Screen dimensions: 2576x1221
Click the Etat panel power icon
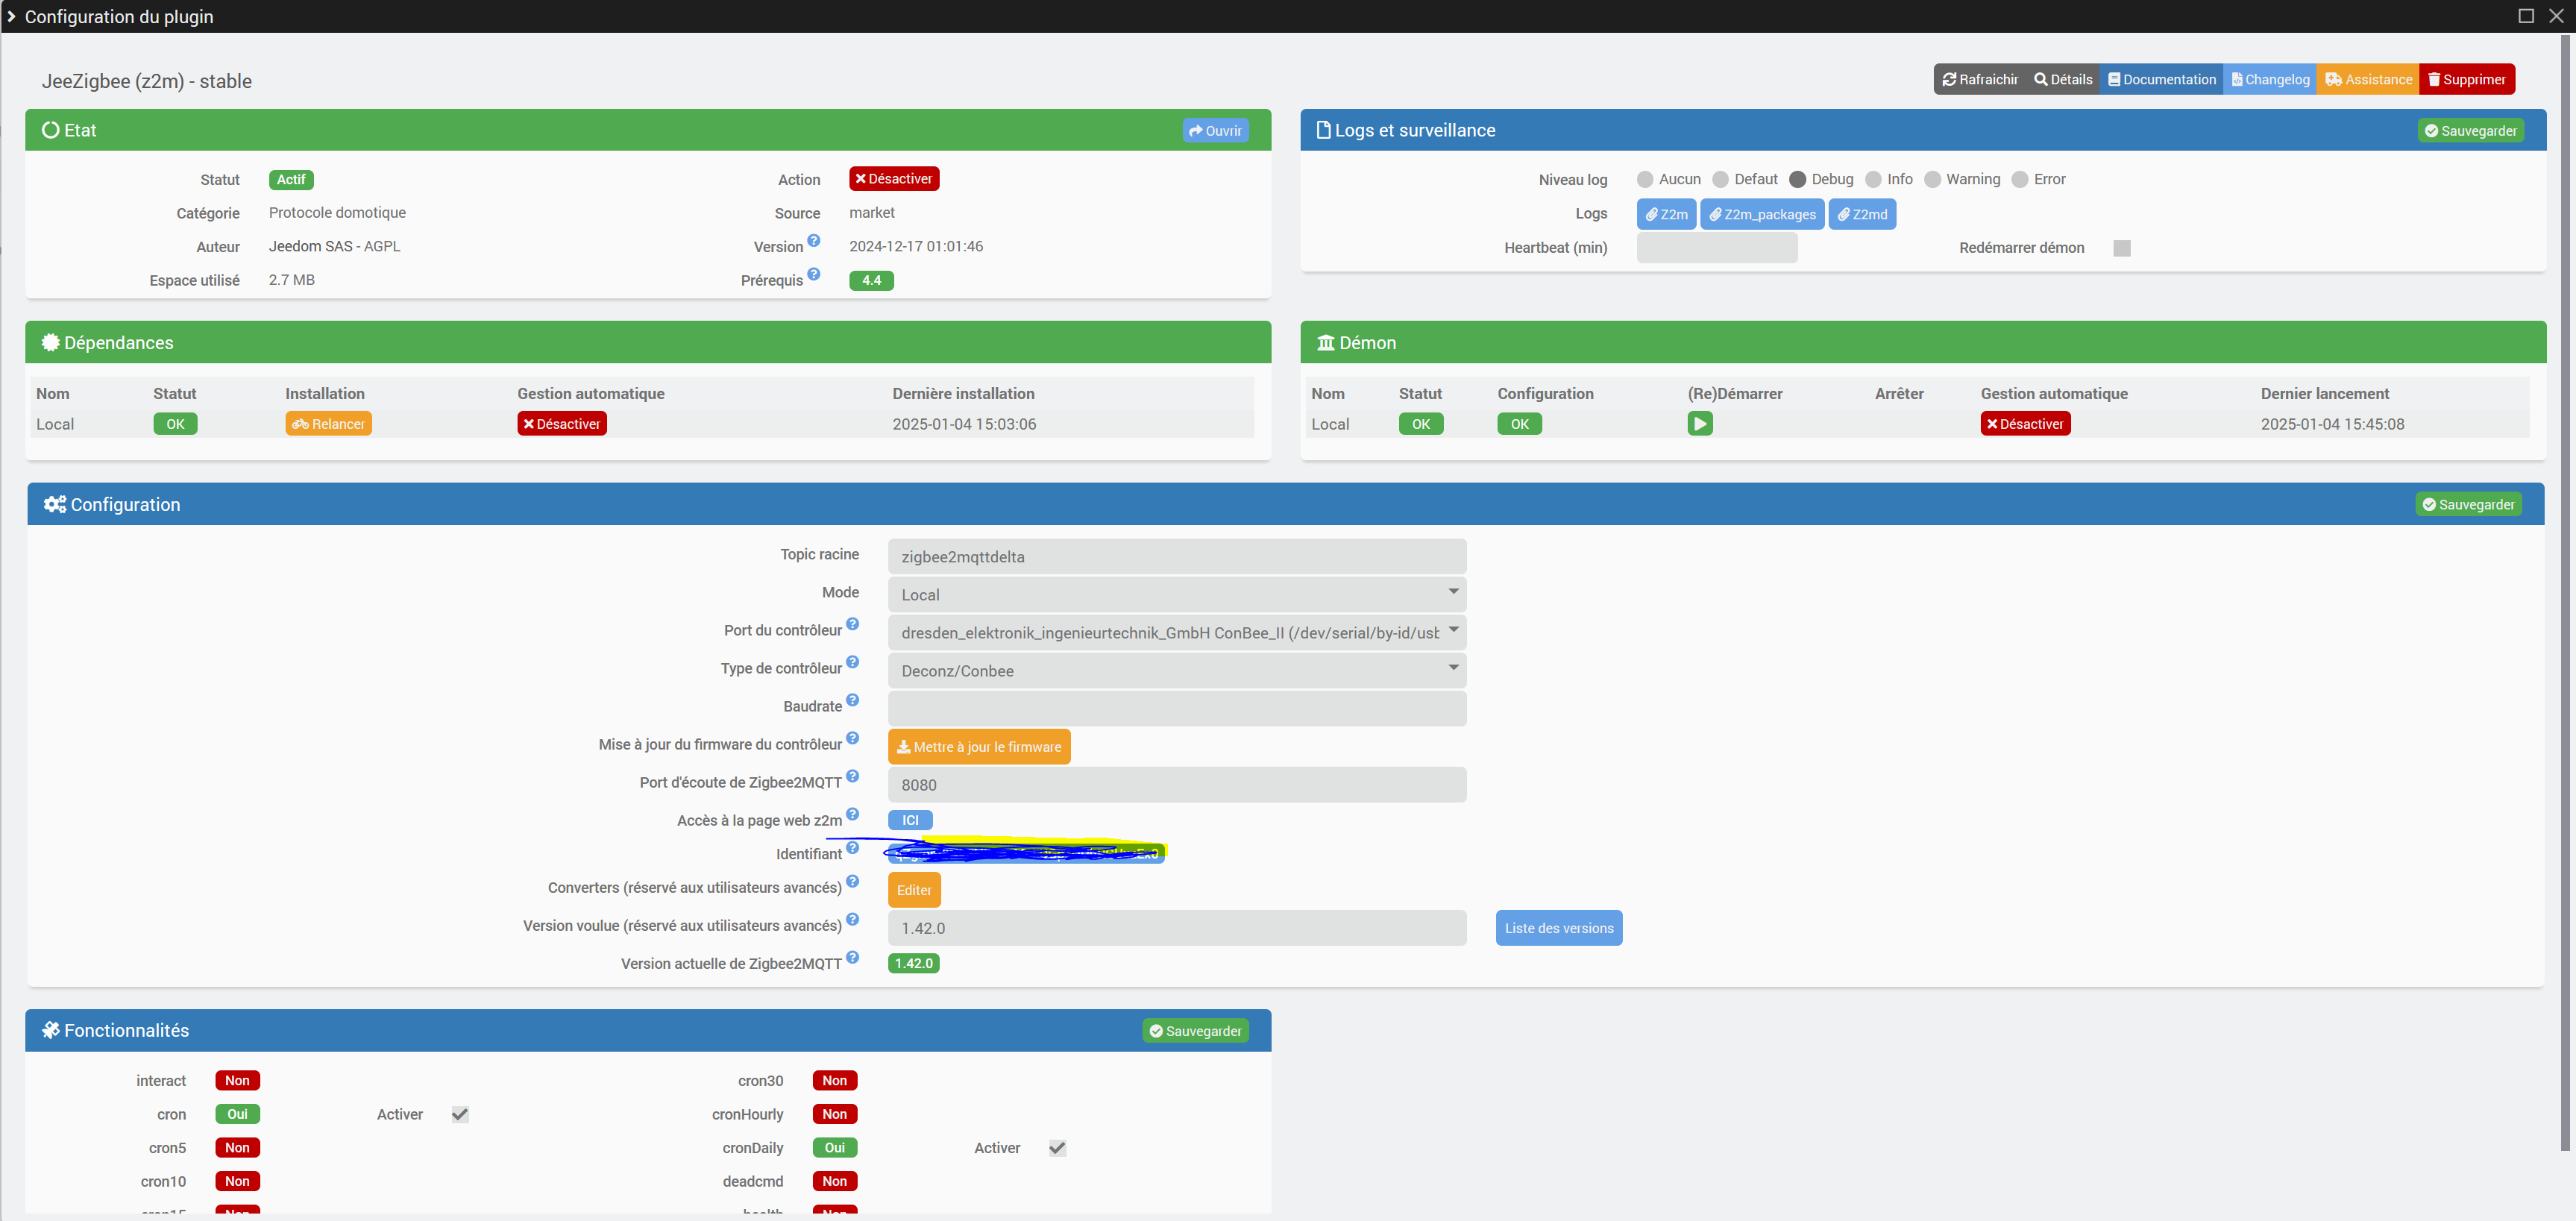50,130
